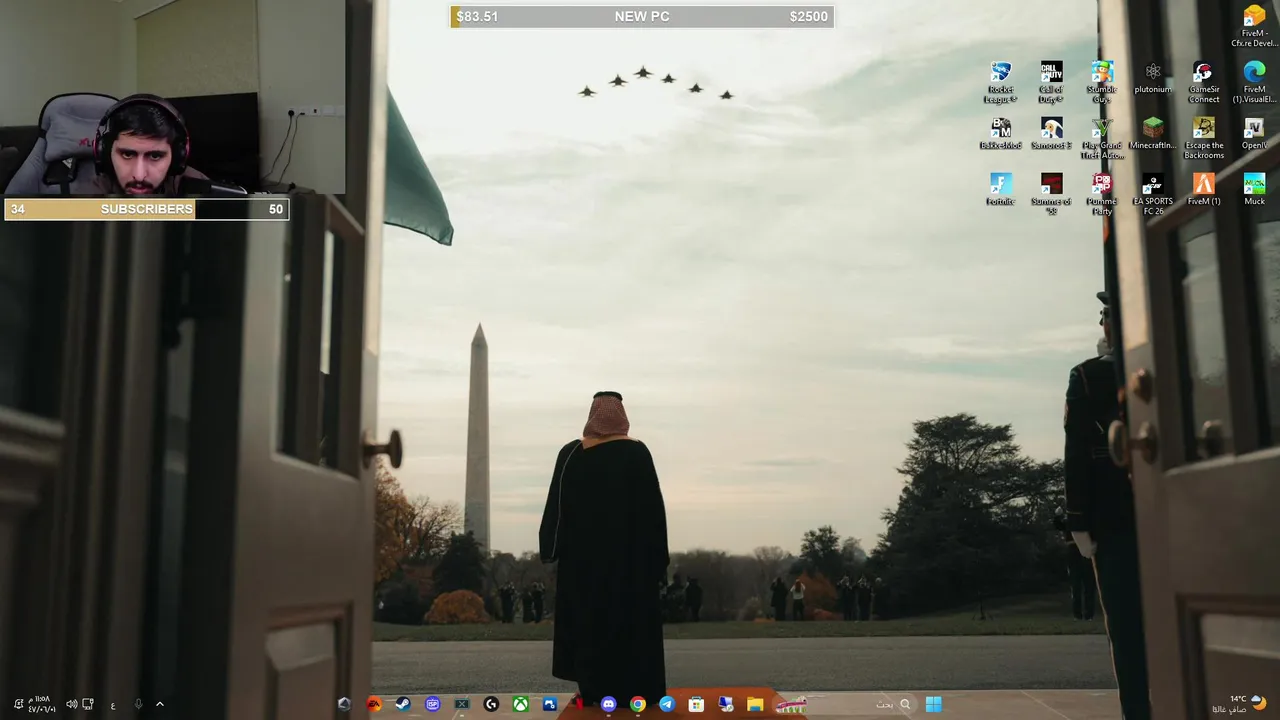Launch the EA SPORTS FC 26 shortcut

click(x=1153, y=194)
